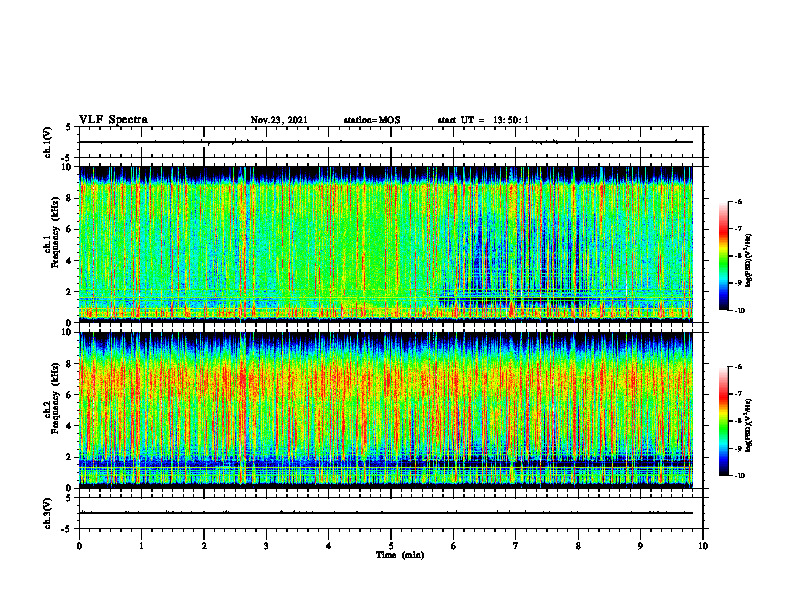The height and width of the screenshot is (612, 792).
Task: Click the date label "Nov.23, 2021"
Action: [279, 120]
